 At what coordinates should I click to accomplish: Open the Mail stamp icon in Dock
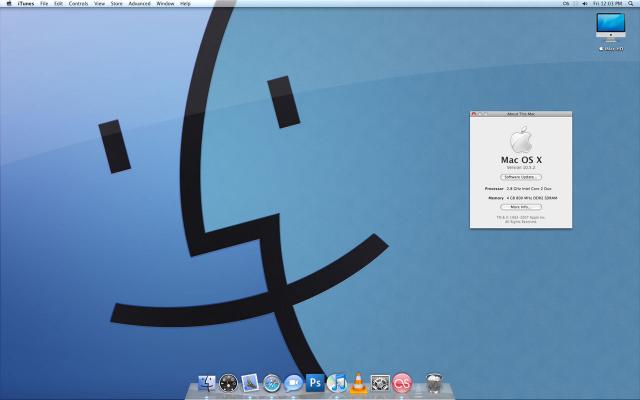tap(250, 383)
